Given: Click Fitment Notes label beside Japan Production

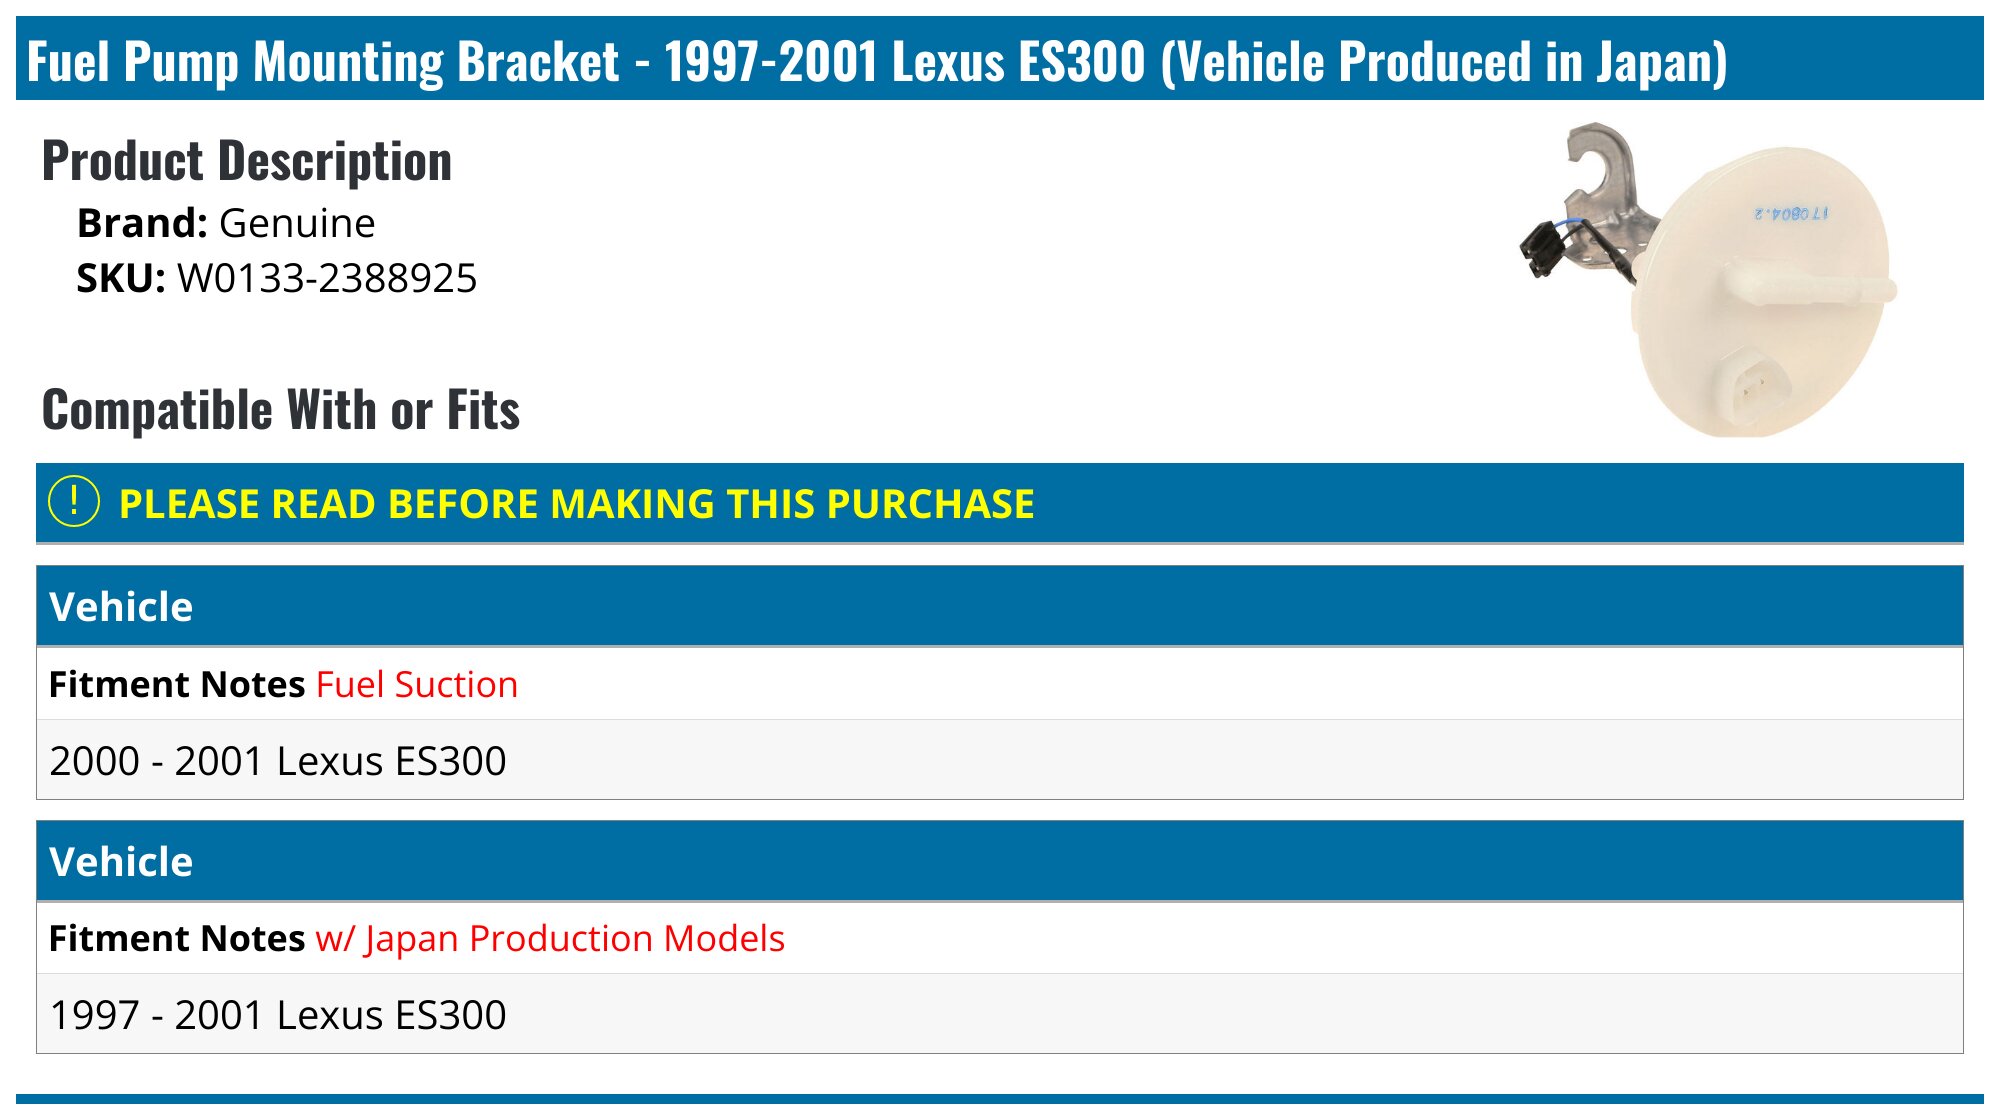Looking at the screenshot, I should pos(177,939).
